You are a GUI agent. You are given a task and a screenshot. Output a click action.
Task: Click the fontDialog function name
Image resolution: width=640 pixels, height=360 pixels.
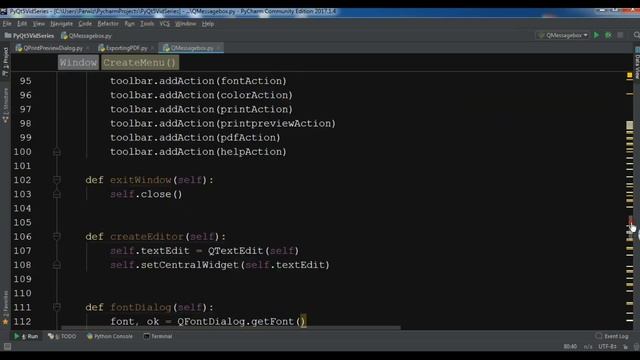pos(140,307)
